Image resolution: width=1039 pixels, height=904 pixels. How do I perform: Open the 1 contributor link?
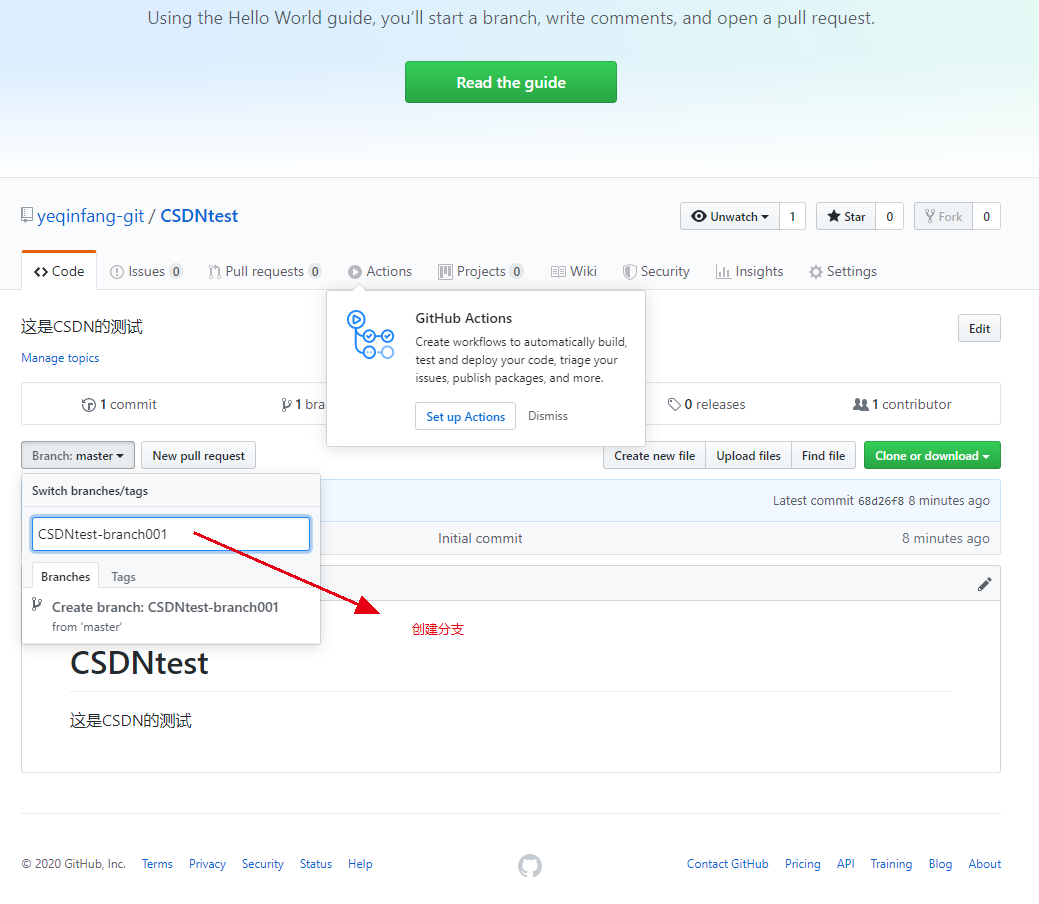[902, 404]
